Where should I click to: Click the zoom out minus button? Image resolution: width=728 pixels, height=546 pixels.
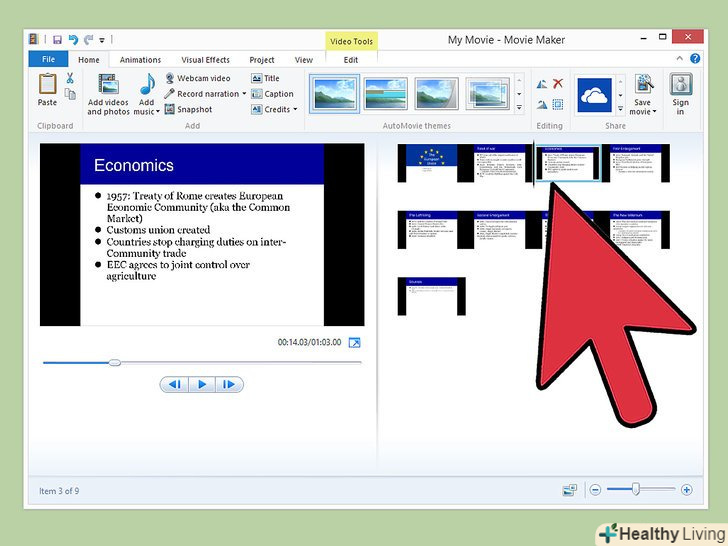[595, 490]
